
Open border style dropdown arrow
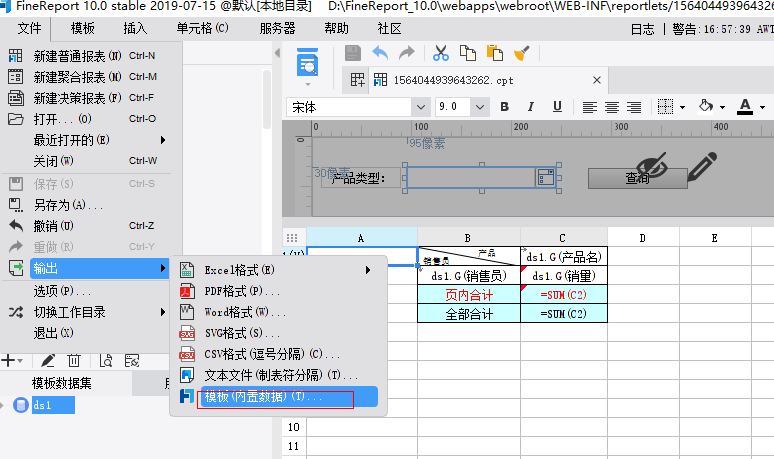pyautogui.click(x=682, y=107)
